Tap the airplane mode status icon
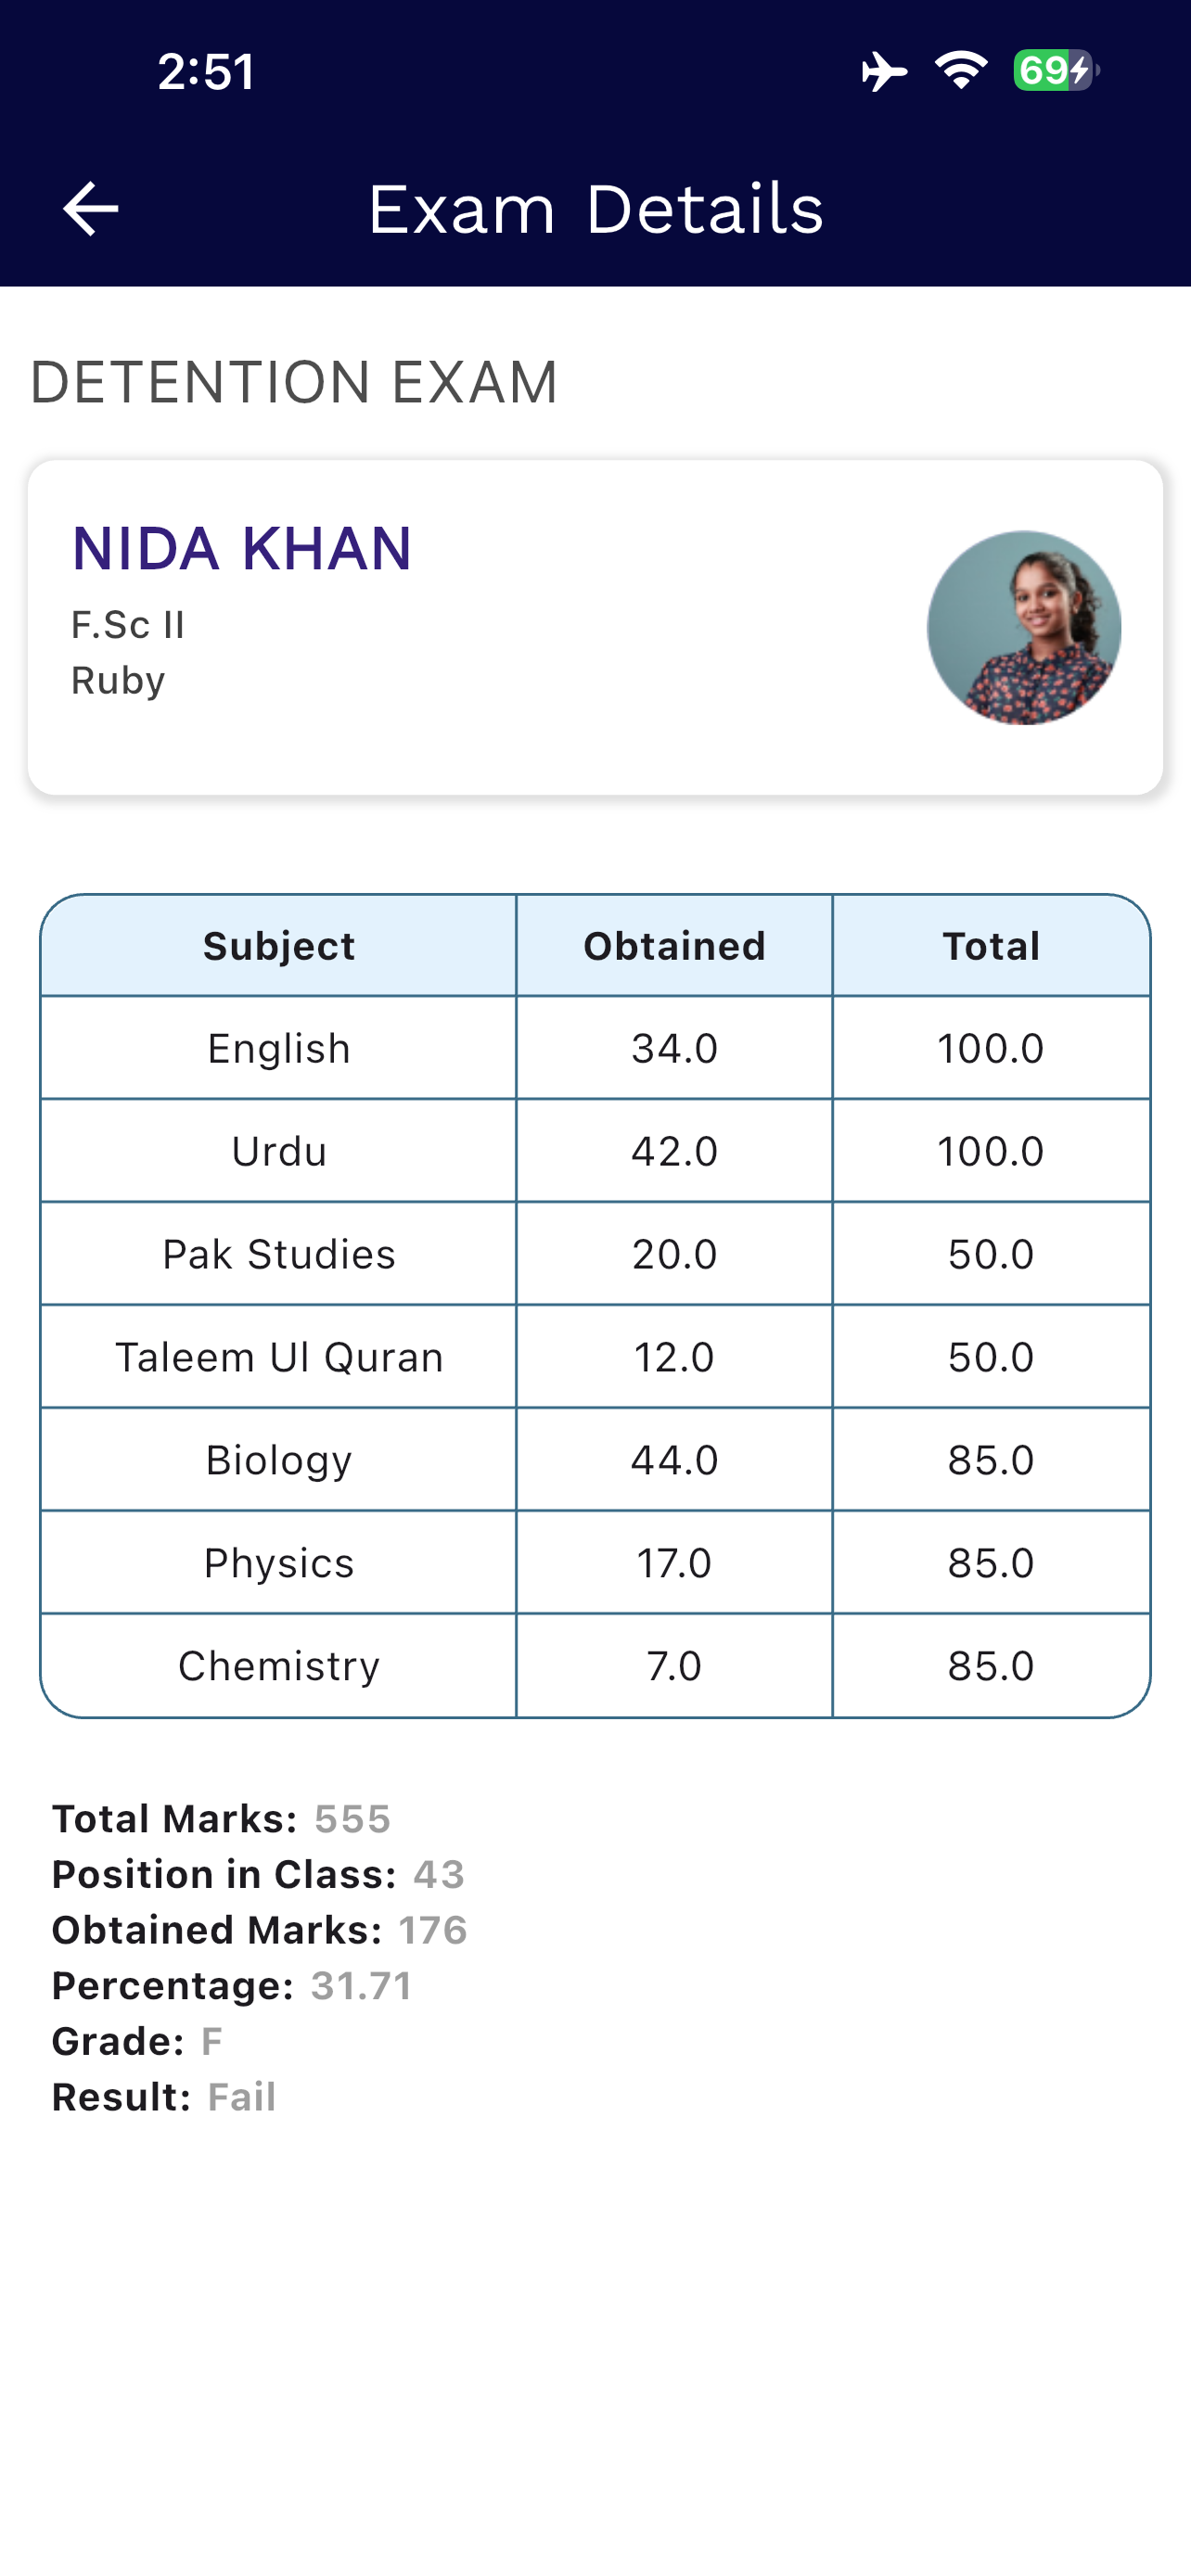 coord(883,71)
